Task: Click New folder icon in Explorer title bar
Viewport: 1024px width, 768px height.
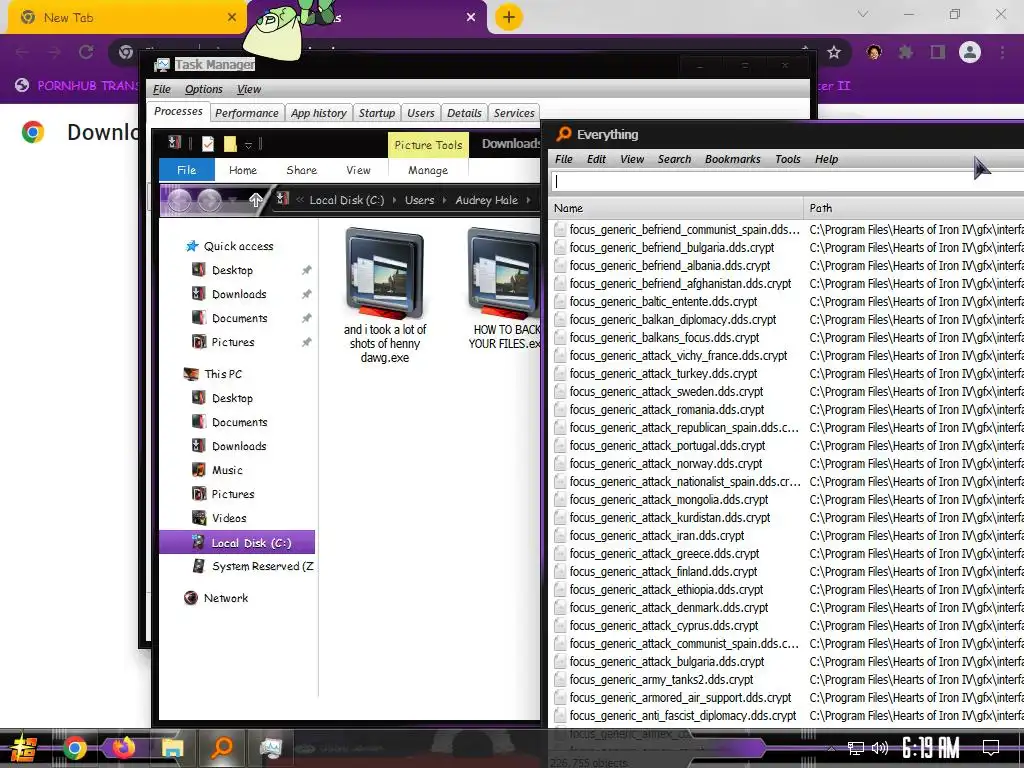Action: tap(230, 144)
